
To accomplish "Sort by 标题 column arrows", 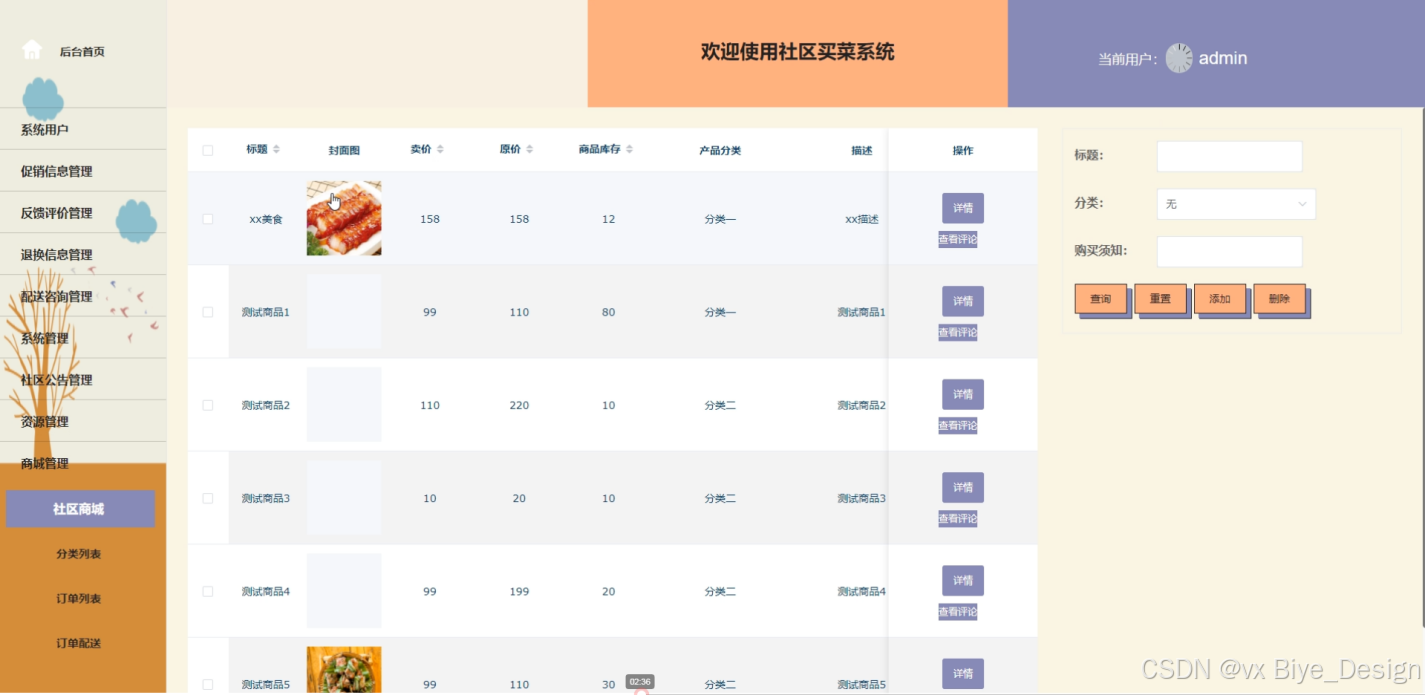I will [276, 150].
